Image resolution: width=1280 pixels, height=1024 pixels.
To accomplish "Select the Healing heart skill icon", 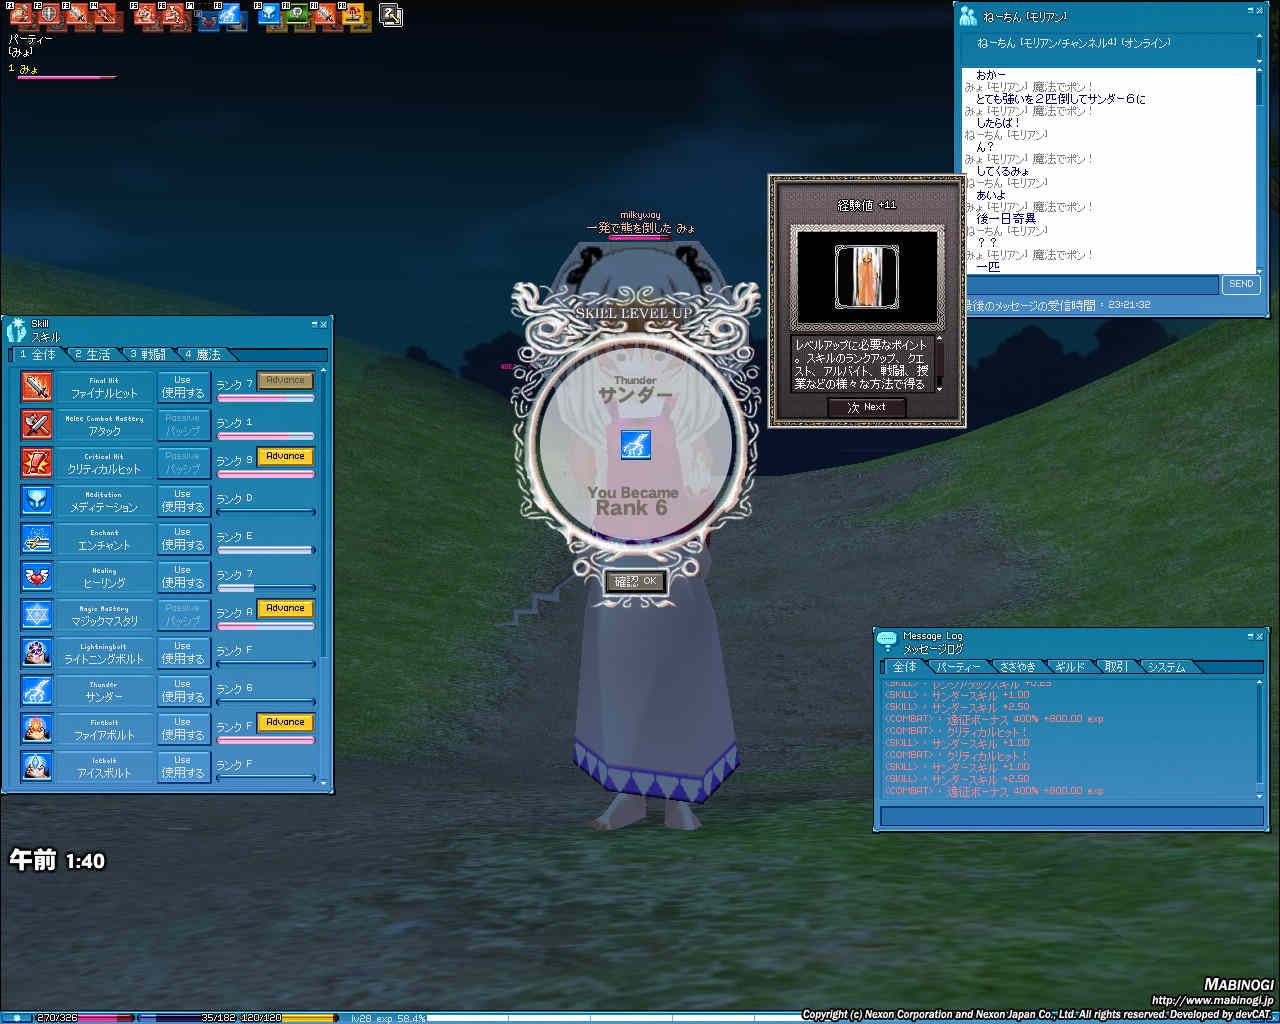I will [x=36, y=576].
